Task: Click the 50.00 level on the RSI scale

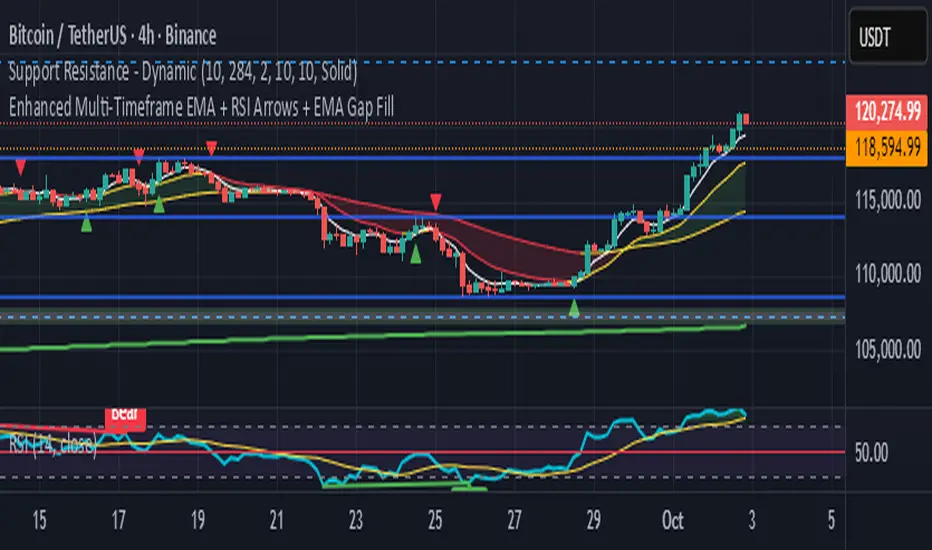Action: click(x=871, y=453)
